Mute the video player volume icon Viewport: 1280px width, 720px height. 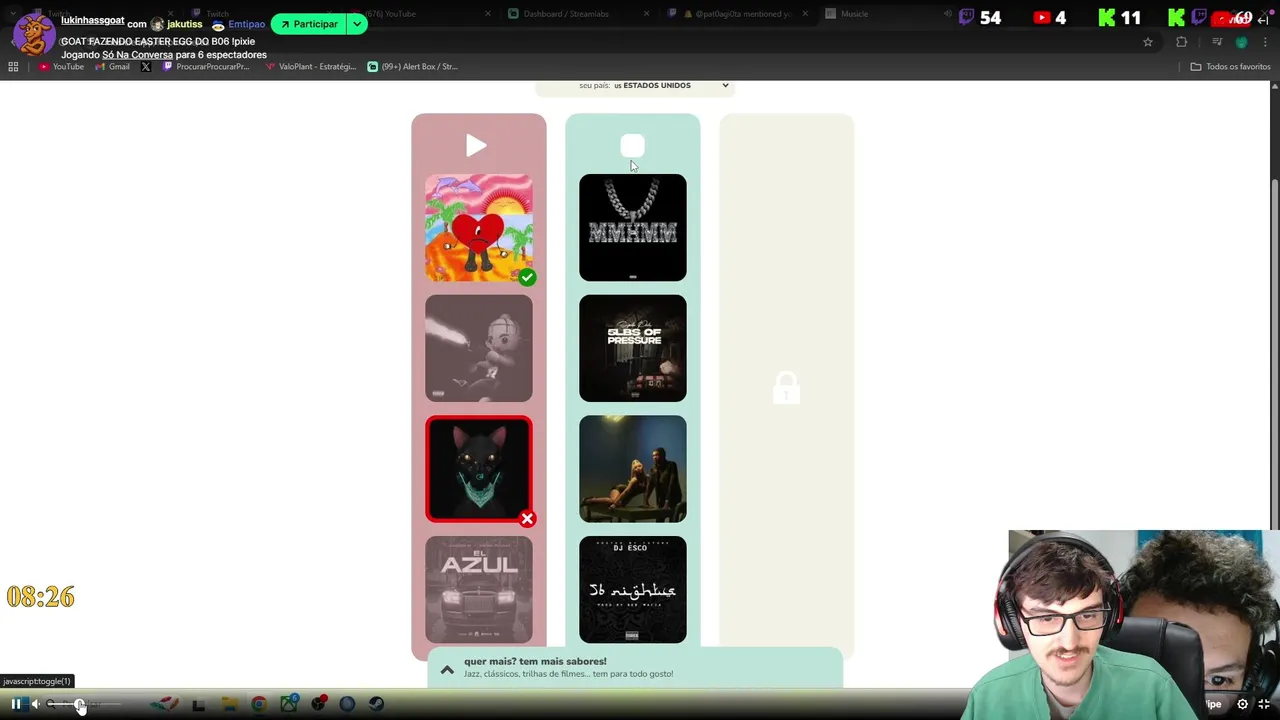pyautogui.click(x=36, y=704)
